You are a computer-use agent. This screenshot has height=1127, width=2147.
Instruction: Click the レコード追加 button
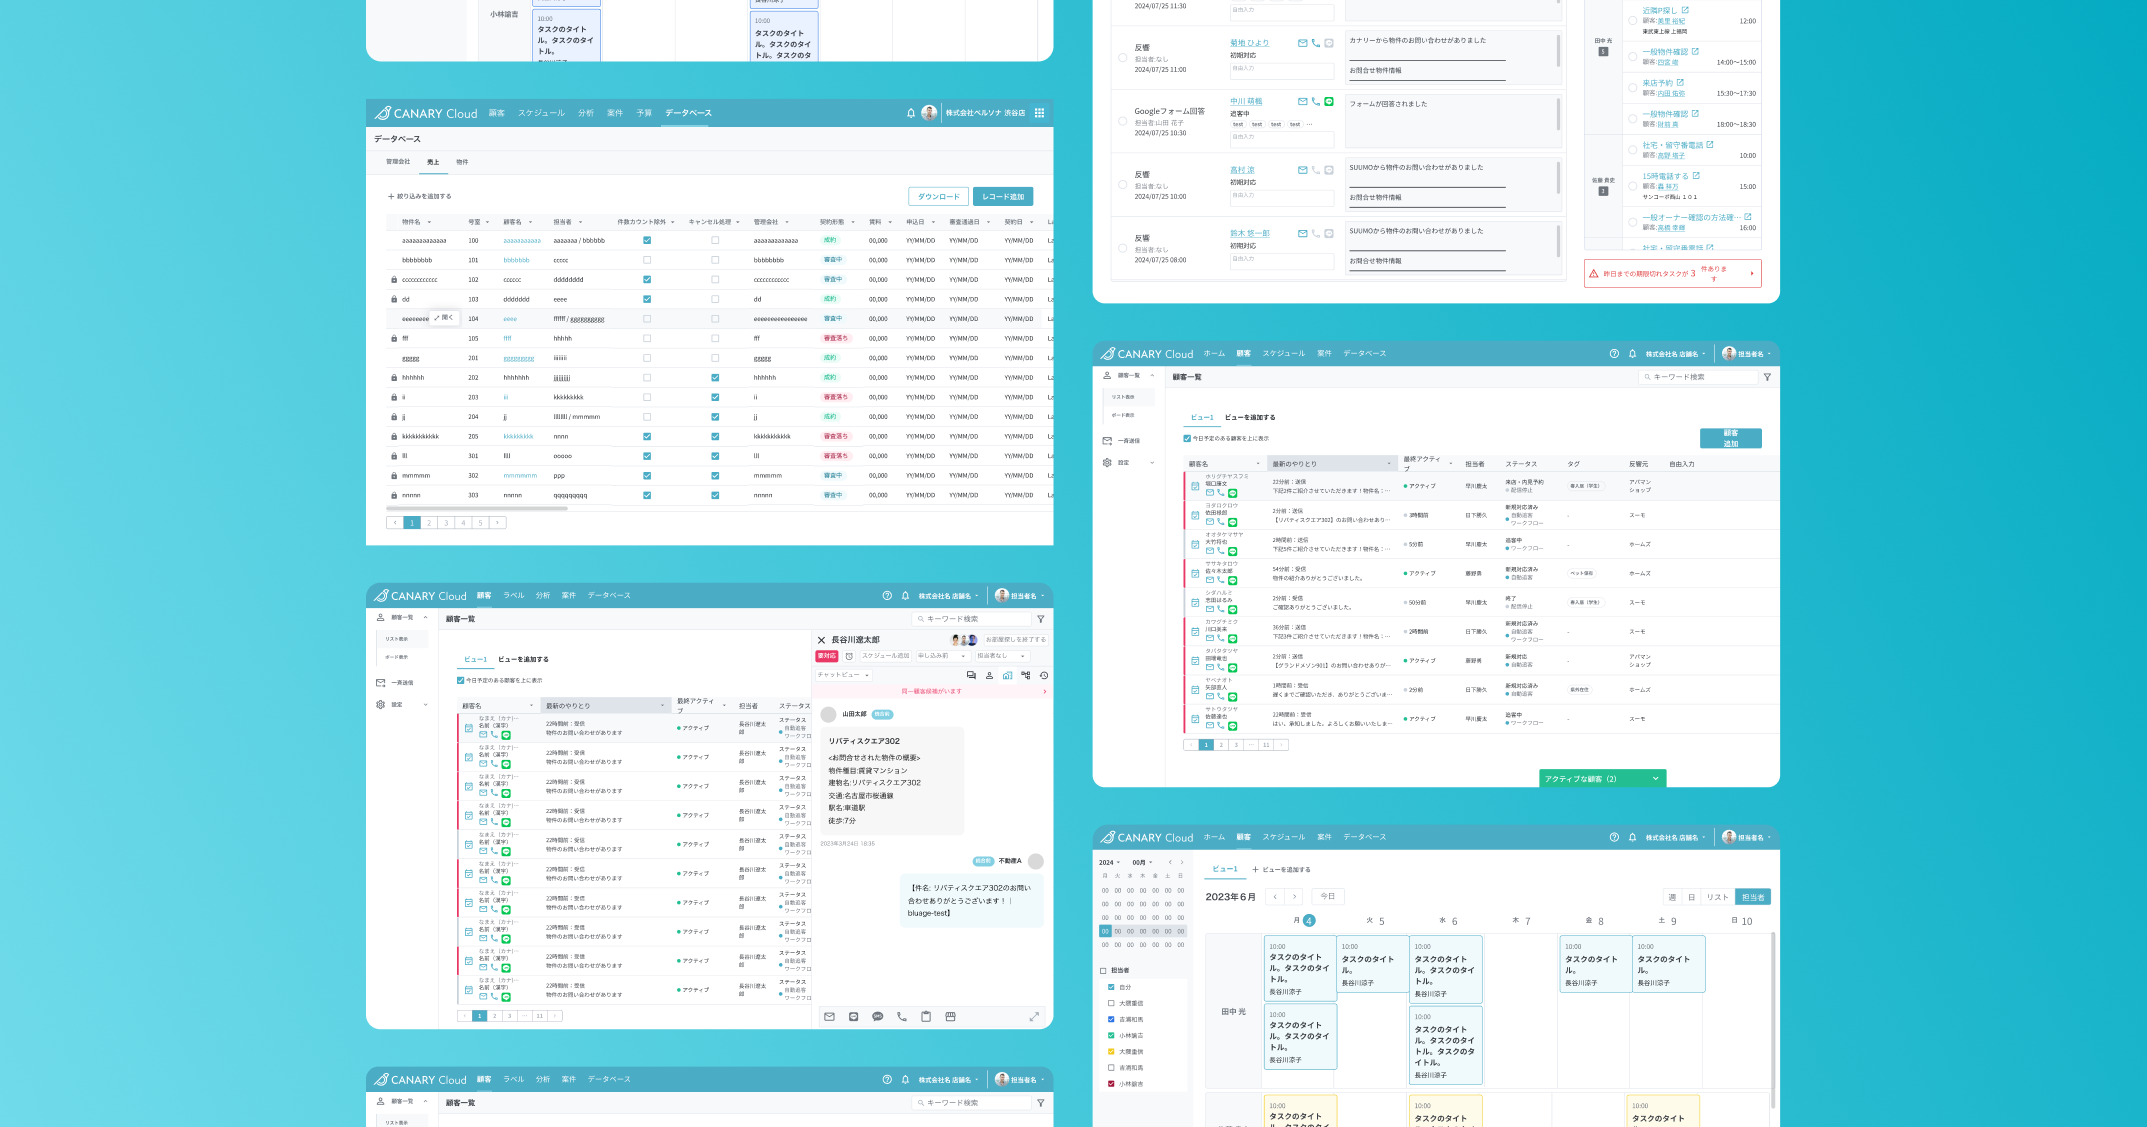coord(1003,197)
